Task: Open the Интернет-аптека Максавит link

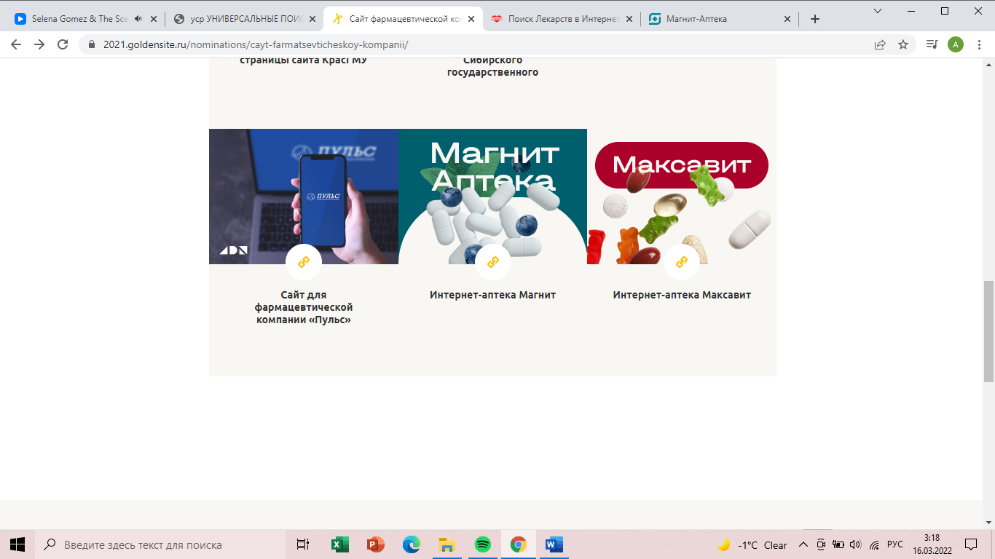Action: [x=682, y=295]
